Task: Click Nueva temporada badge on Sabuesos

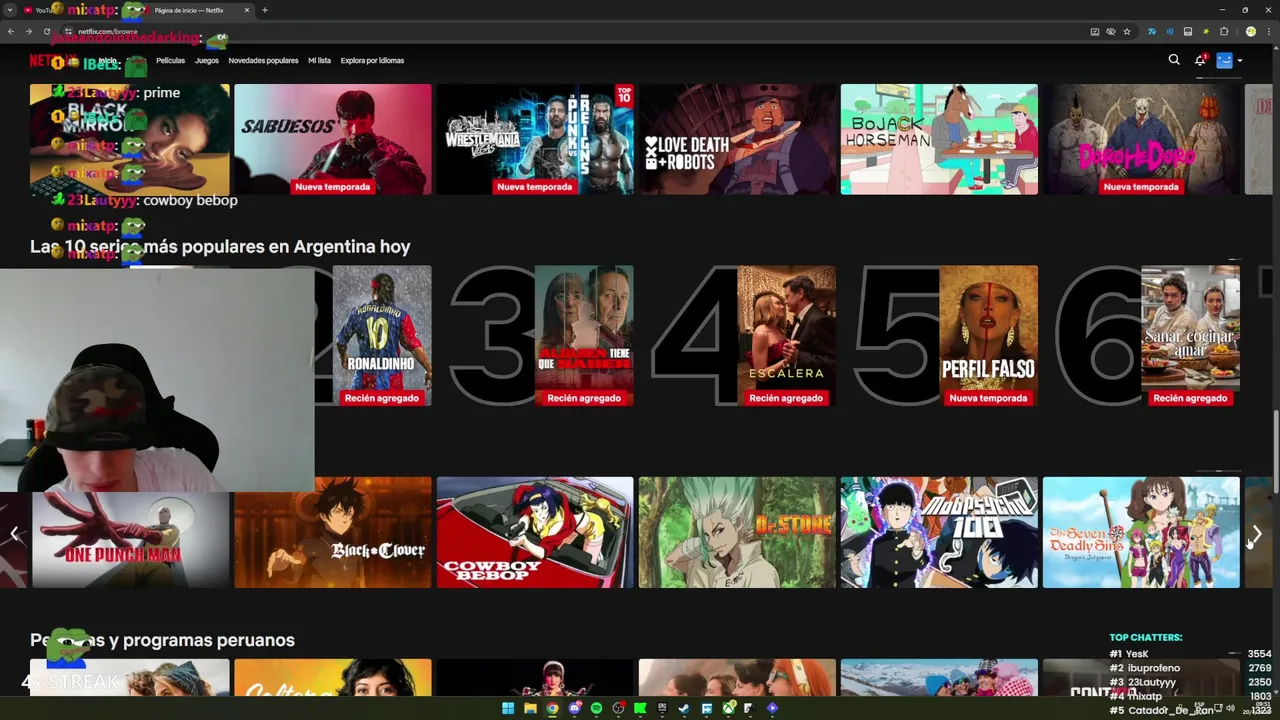Action: click(332, 186)
